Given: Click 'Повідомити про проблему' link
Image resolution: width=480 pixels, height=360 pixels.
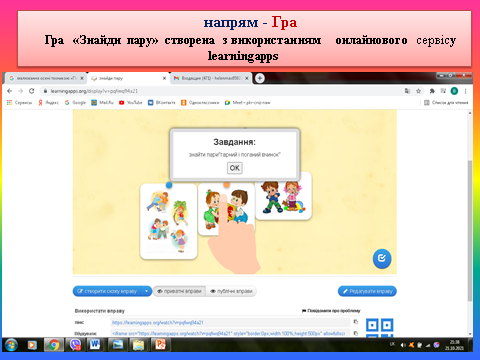Looking at the screenshot, I should coord(331,311).
